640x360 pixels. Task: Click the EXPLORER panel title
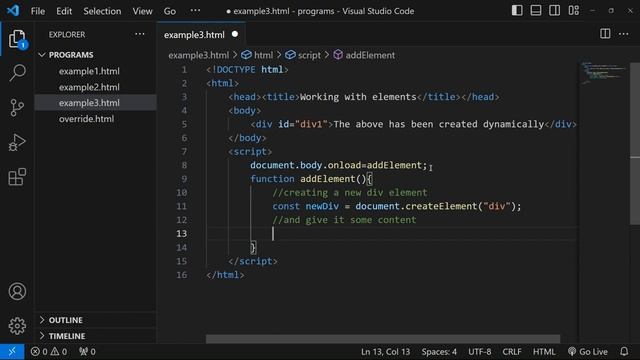67,35
